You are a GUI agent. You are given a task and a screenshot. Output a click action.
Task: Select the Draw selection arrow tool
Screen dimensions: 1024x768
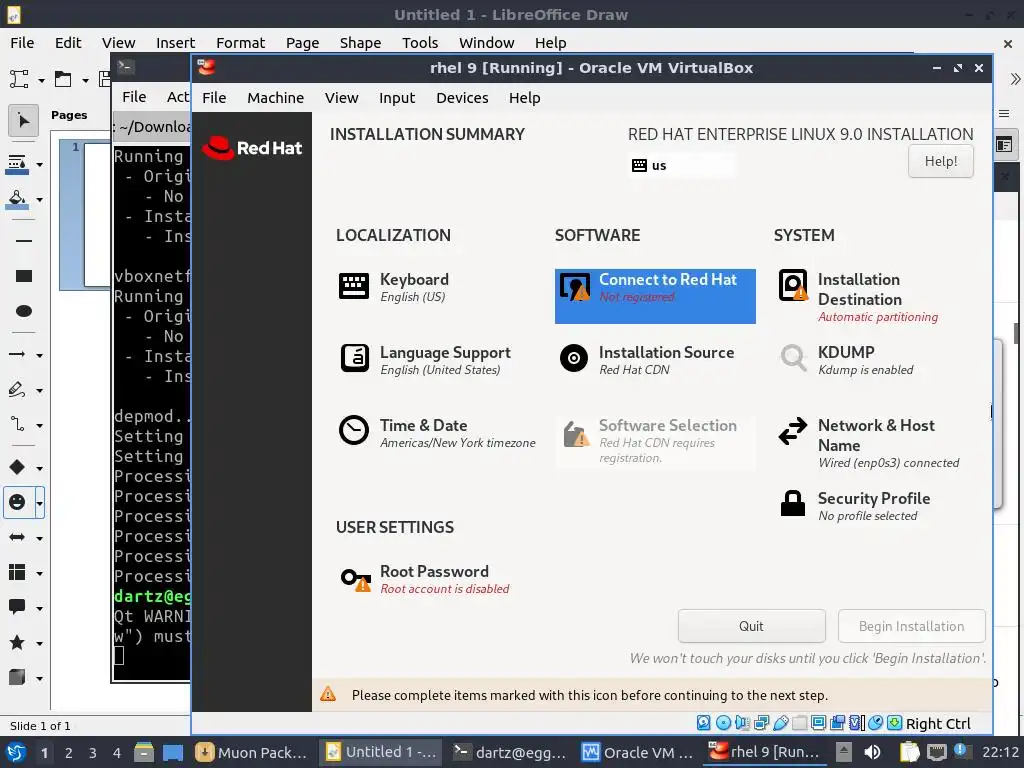click(24, 121)
